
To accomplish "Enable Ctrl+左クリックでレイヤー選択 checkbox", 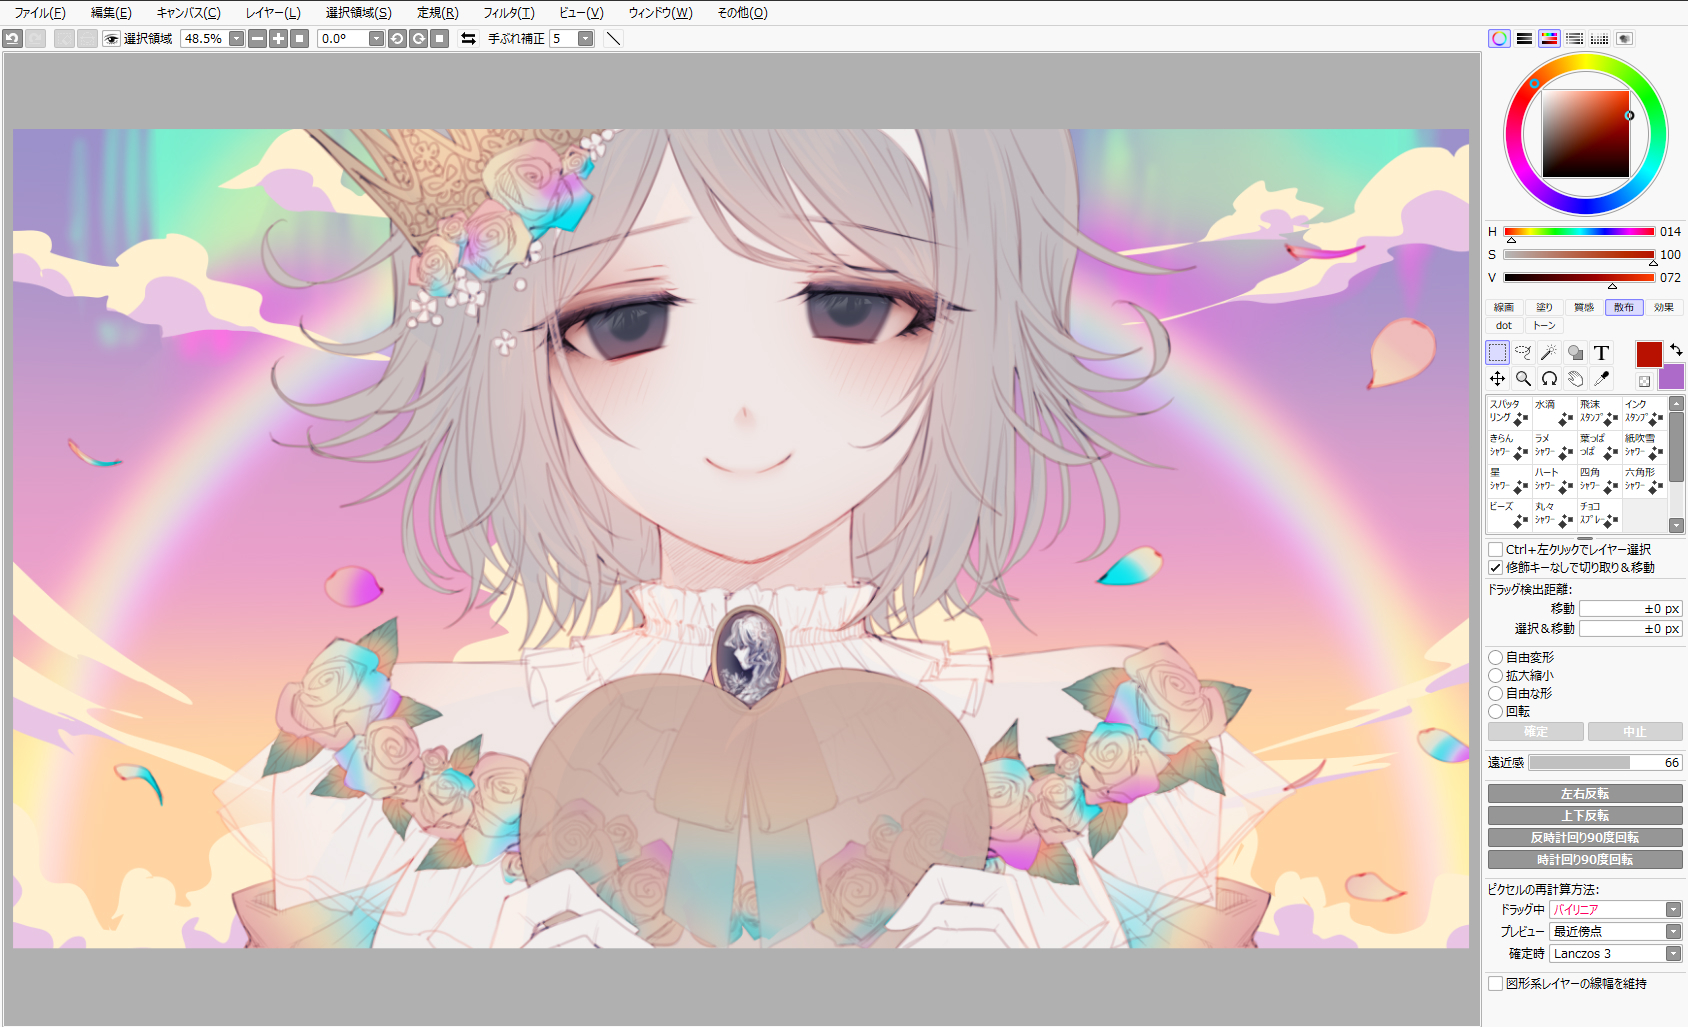I will tap(1496, 550).
